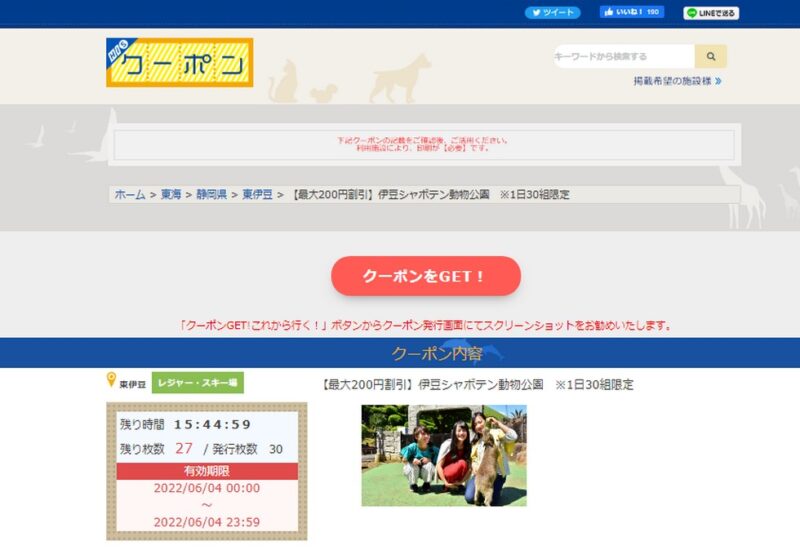This screenshot has height=550, width=800.
Task: Click the 残り時間 countdown timer
Action: (212, 425)
